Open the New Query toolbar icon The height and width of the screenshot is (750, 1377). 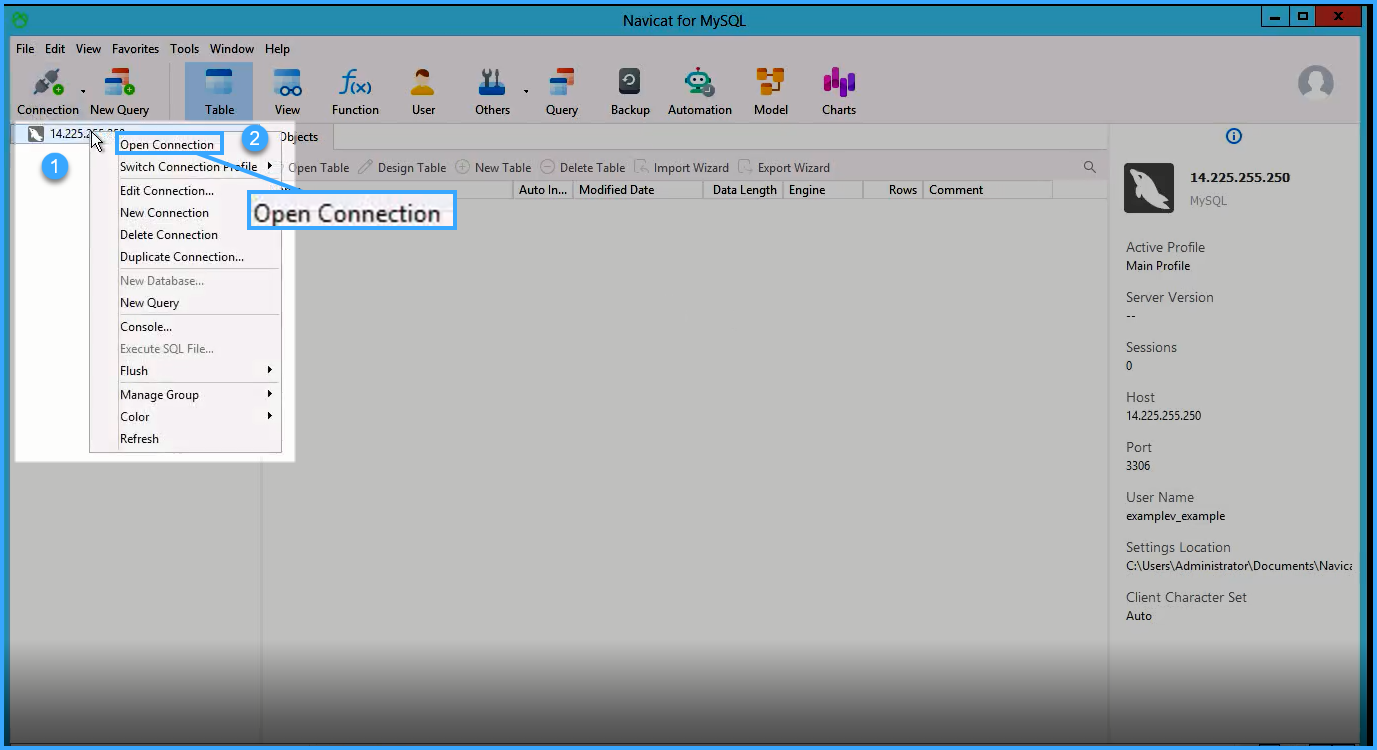coord(119,84)
